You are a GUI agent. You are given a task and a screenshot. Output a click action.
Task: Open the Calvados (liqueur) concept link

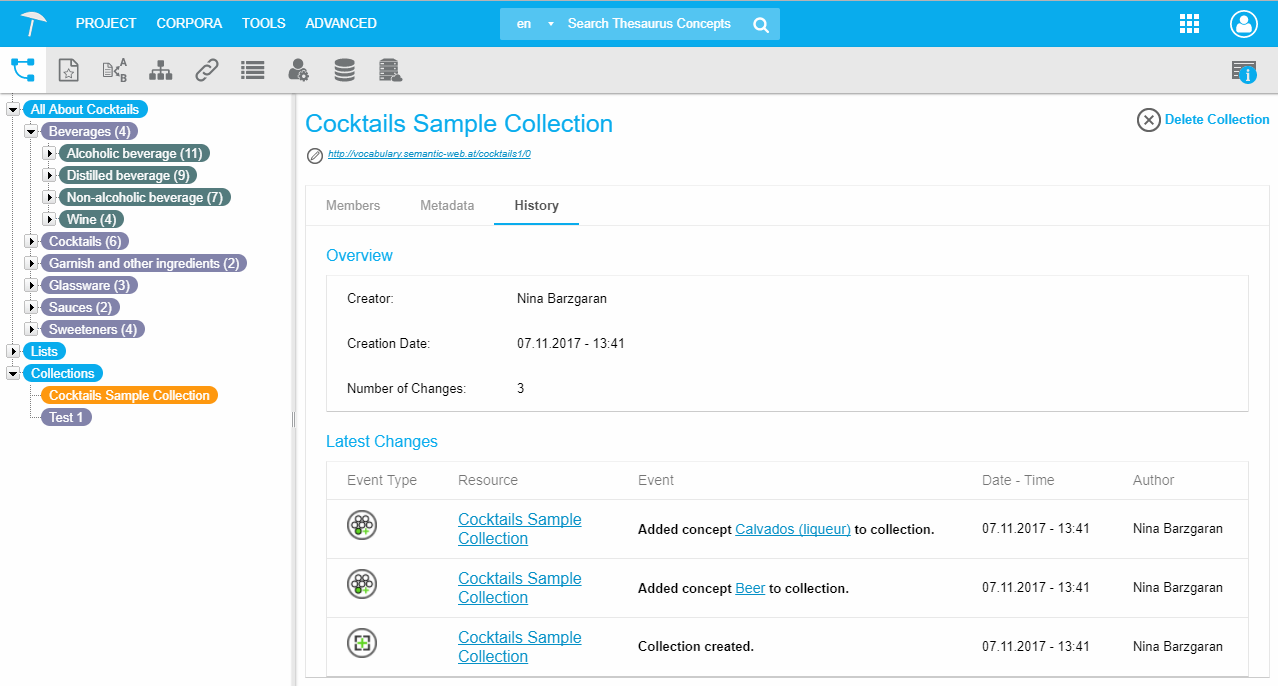pos(792,530)
